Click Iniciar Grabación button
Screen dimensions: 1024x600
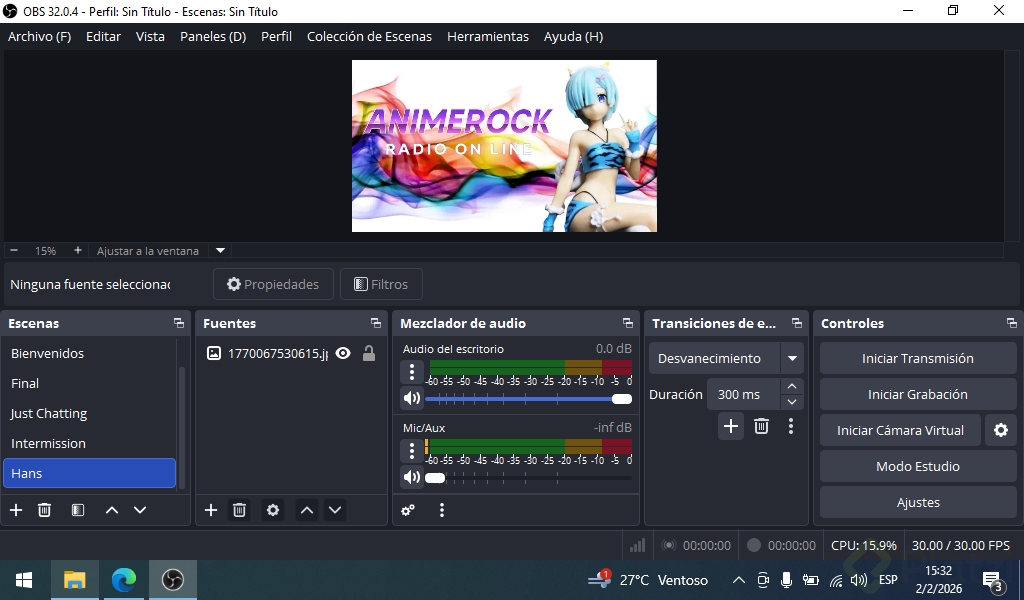918,394
